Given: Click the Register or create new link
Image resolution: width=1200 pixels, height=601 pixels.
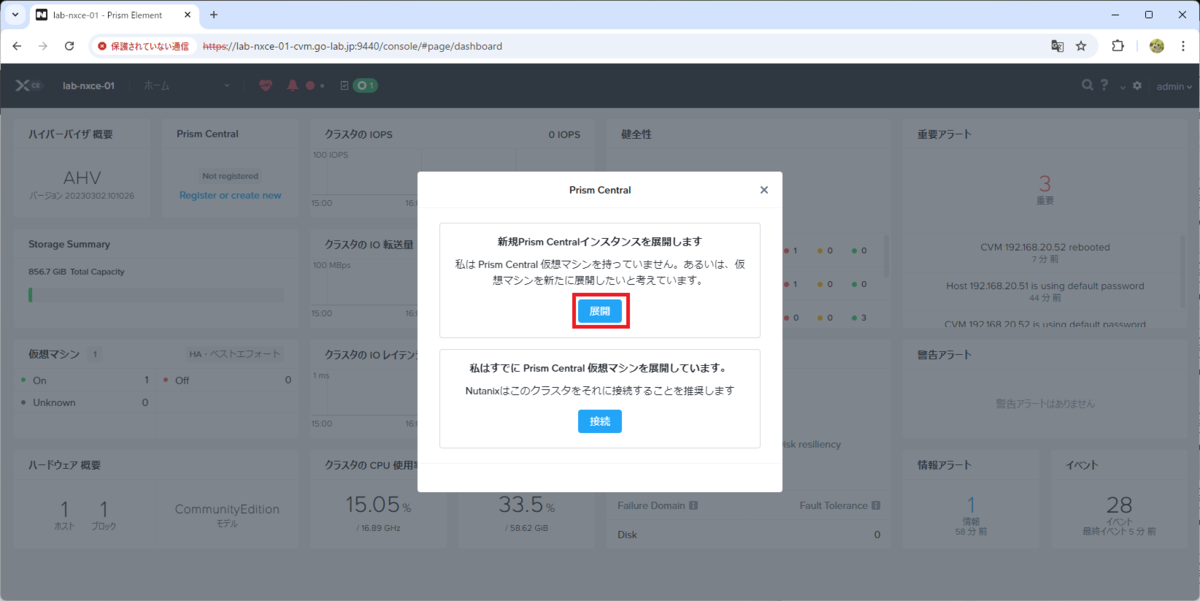Looking at the screenshot, I should (230, 195).
